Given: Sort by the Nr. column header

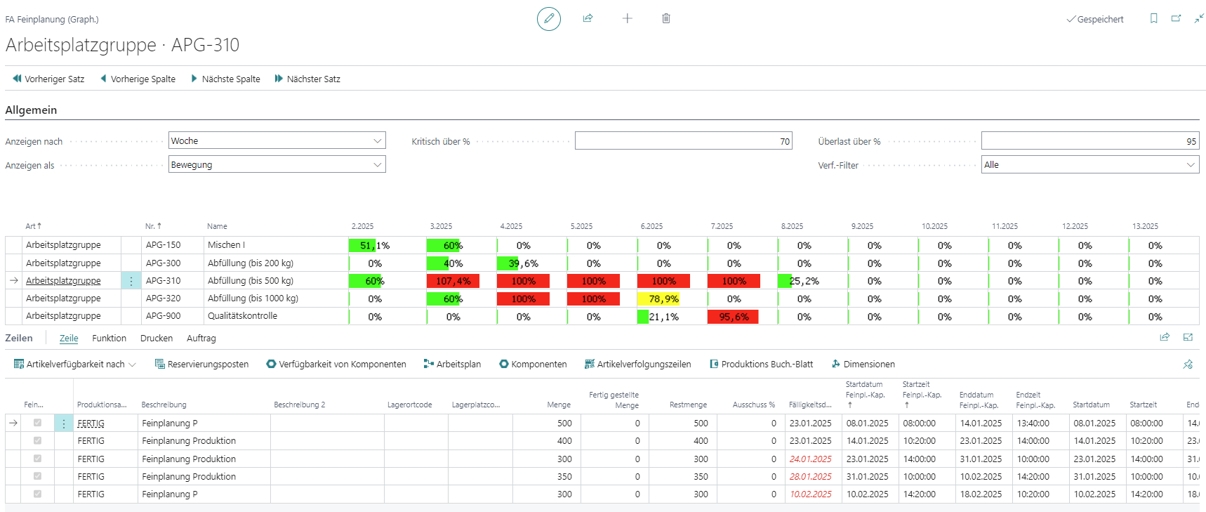Looking at the screenshot, I should (153, 226).
